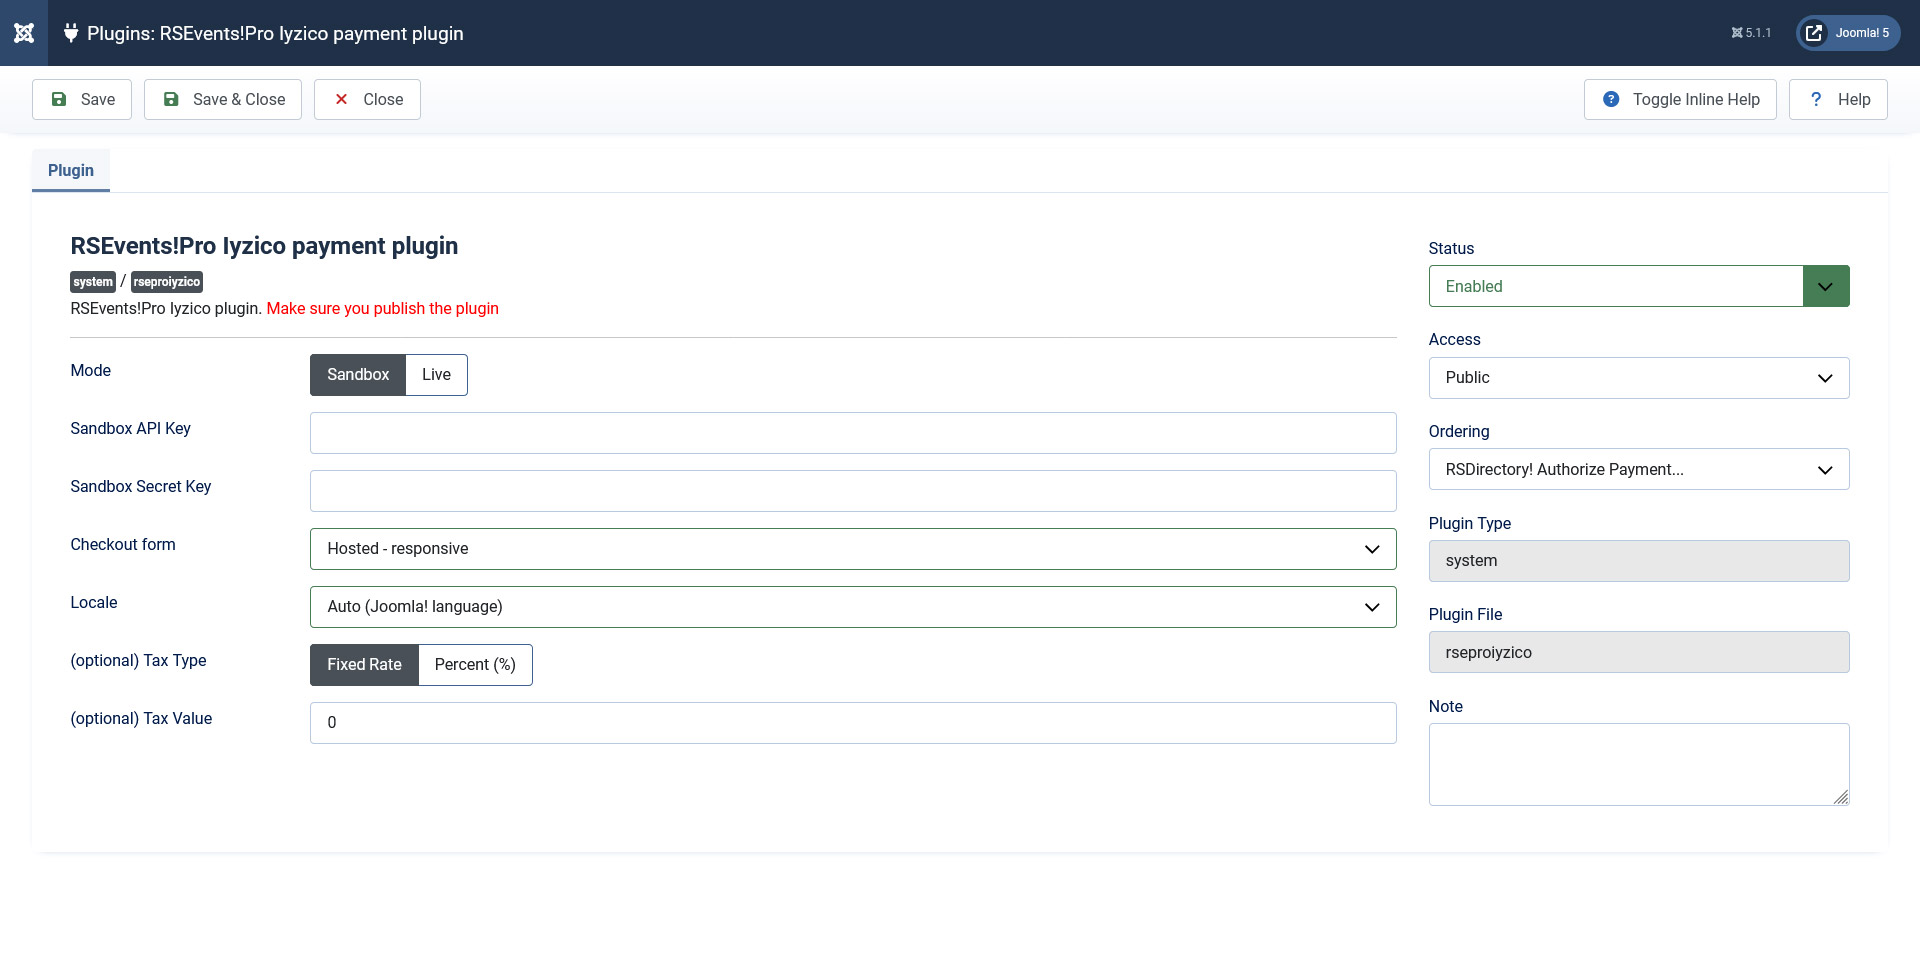
Task: Click the Locale label
Action: pyautogui.click(x=94, y=602)
